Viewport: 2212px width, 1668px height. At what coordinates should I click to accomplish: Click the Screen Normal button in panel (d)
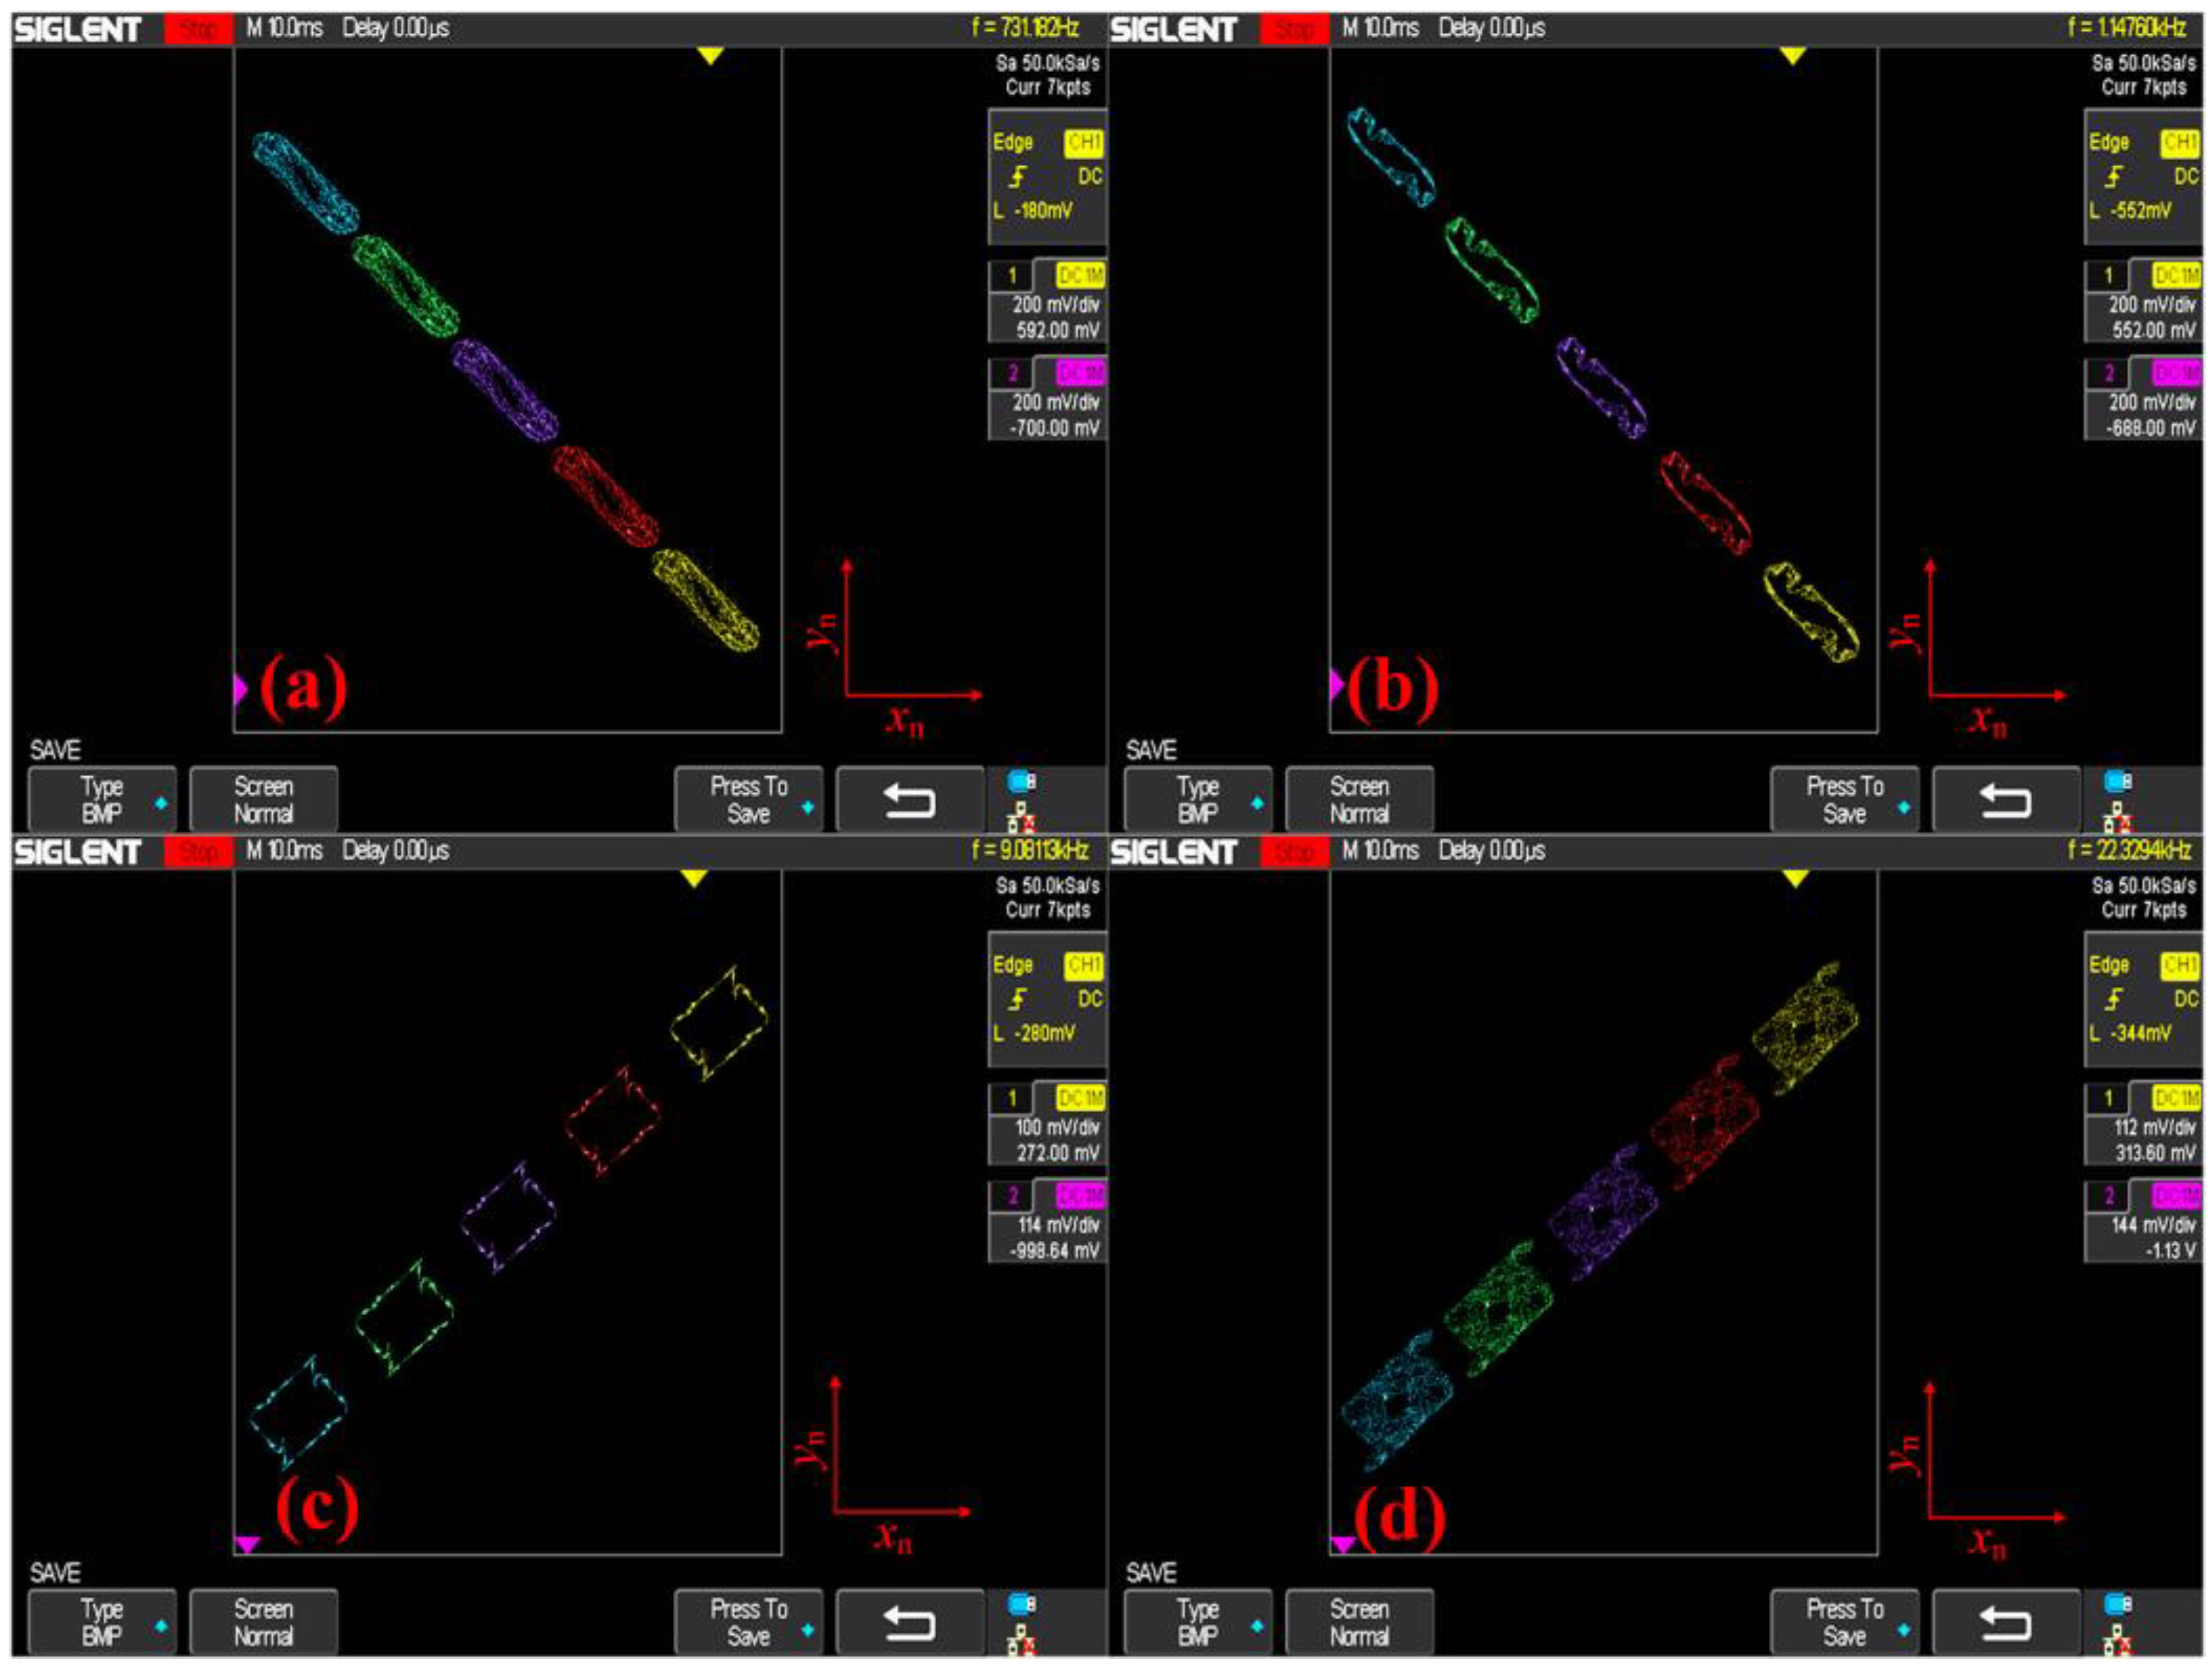click(1360, 1622)
